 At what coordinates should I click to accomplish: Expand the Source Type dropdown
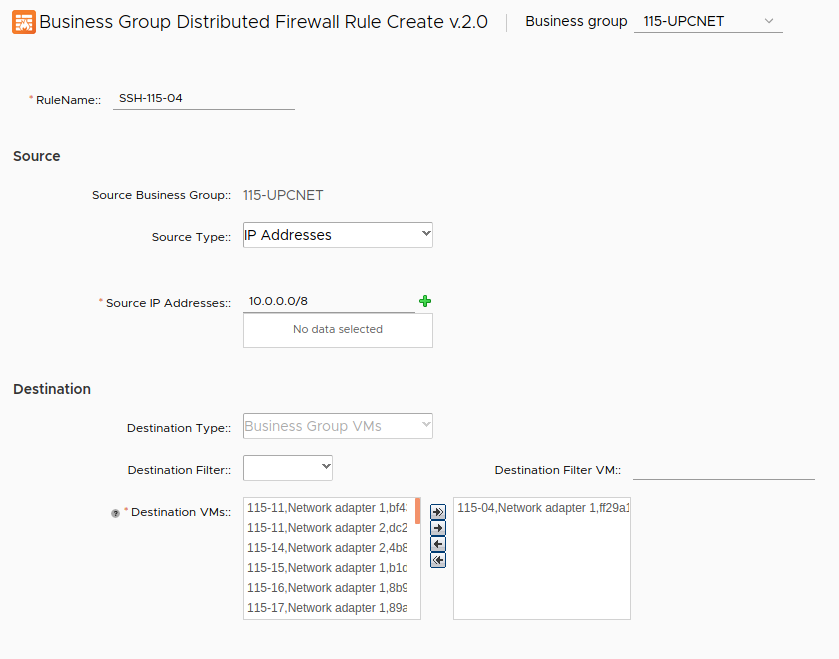click(337, 235)
